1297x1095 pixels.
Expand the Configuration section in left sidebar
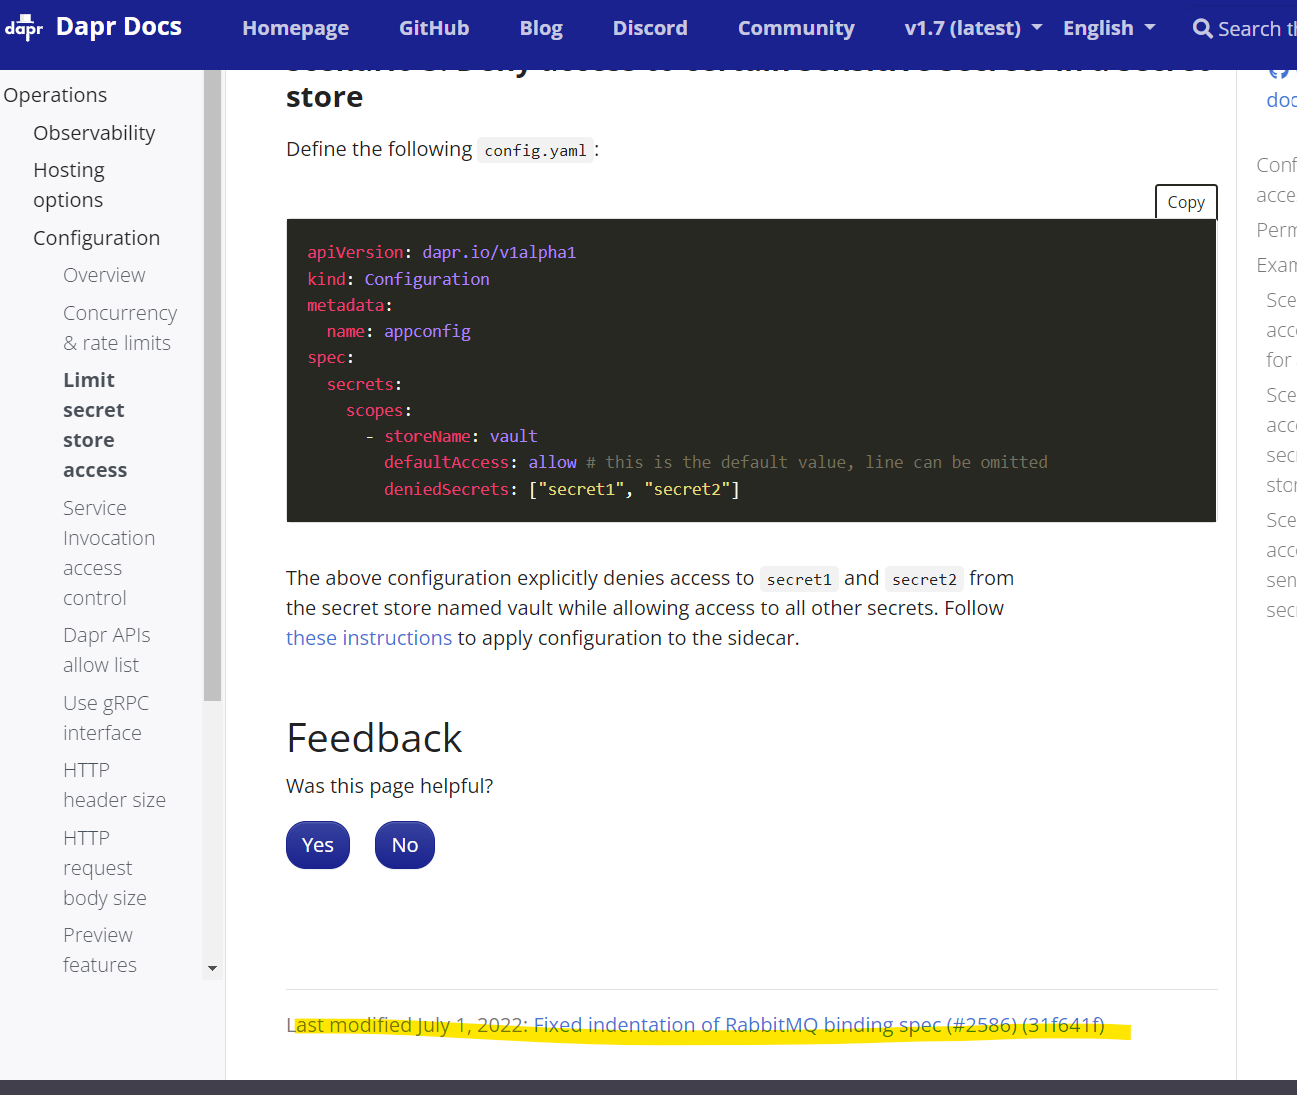coord(96,237)
